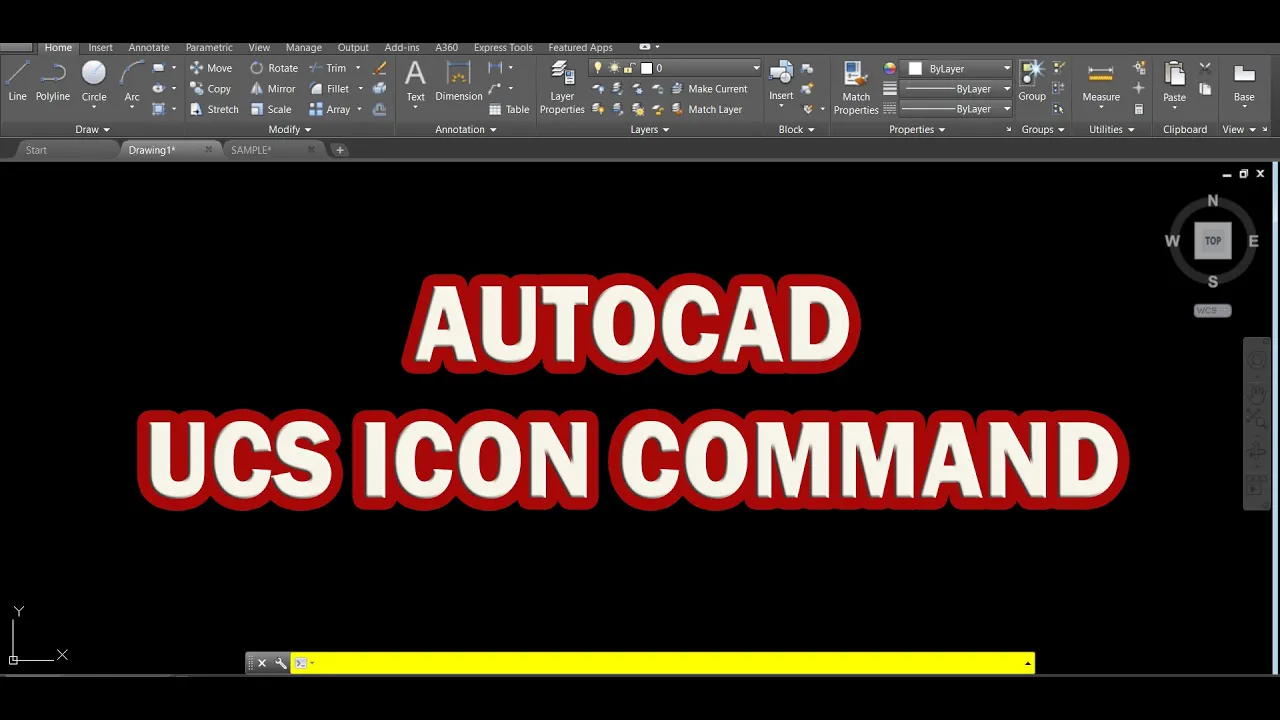Click the Erase tool icon

coord(380,68)
